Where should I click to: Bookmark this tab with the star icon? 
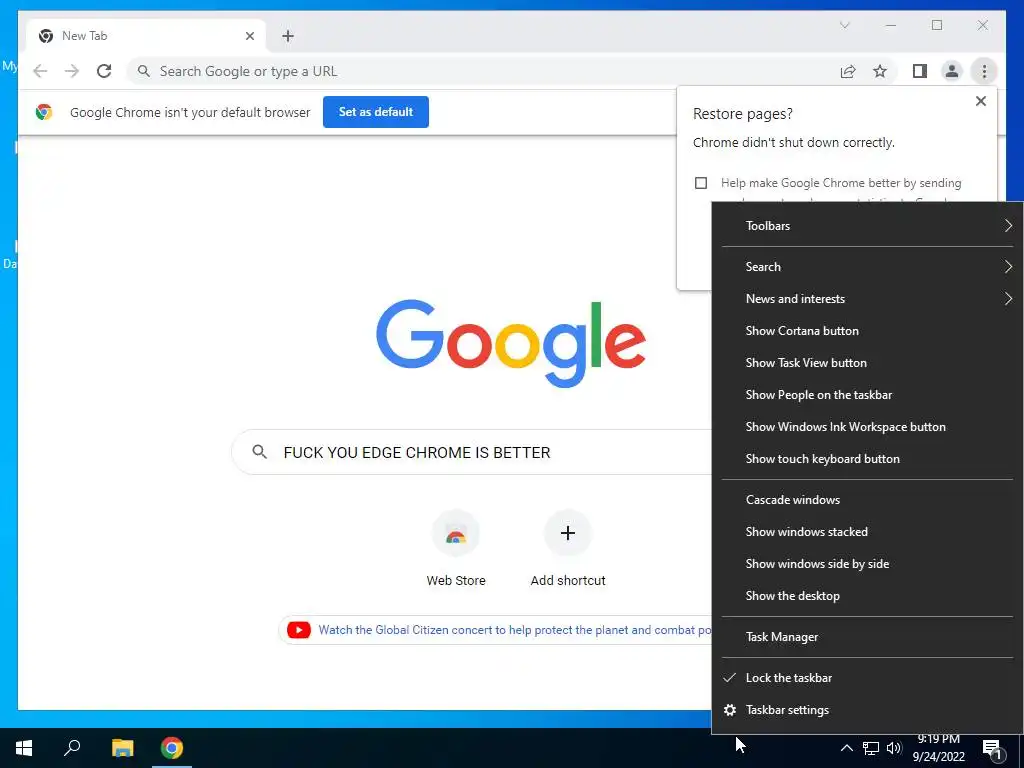click(880, 71)
